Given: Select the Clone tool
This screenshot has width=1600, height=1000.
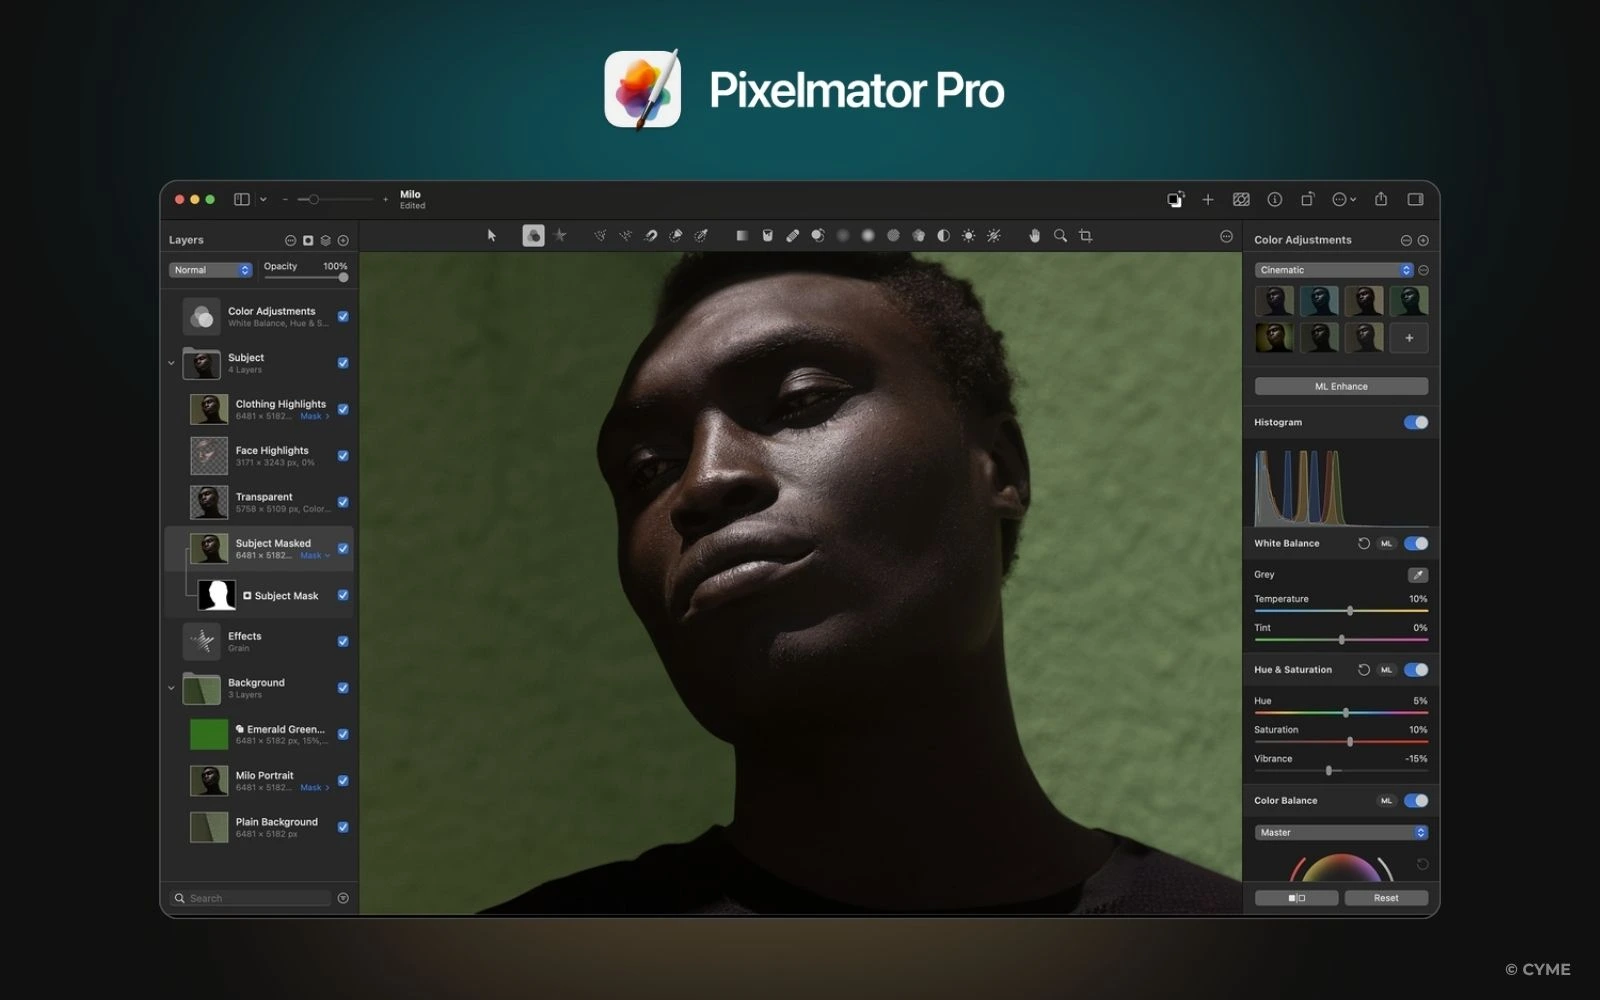Looking at the screenshot, I should pyautogui.click(x=818, y=236).
